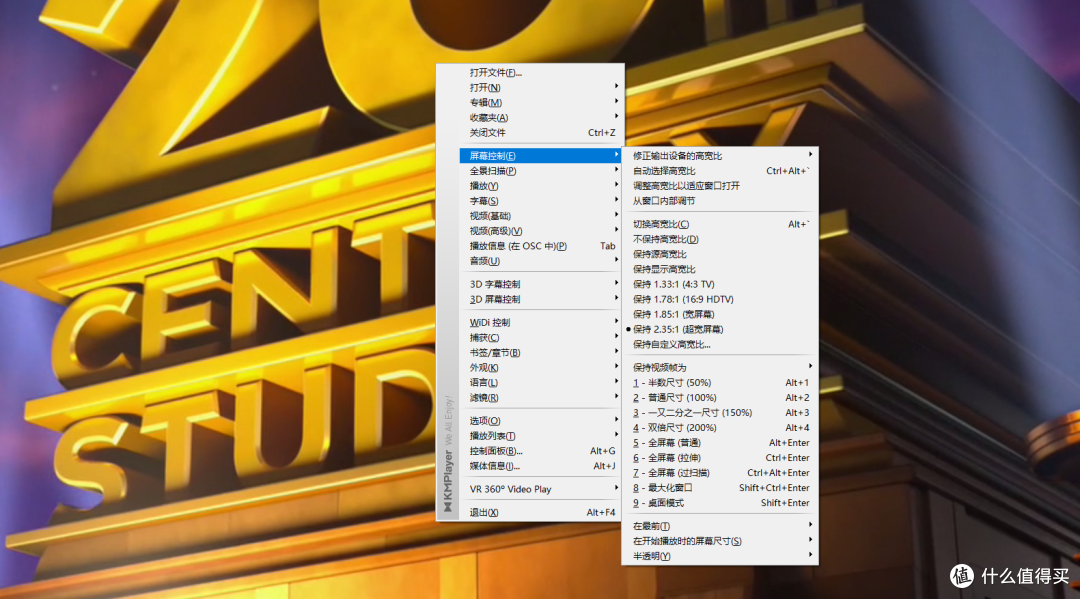Select 保持 1.85:1 (宽屏幕)
The width and height of the screenshot is (1080, 599).
click(x=720, y=314)
